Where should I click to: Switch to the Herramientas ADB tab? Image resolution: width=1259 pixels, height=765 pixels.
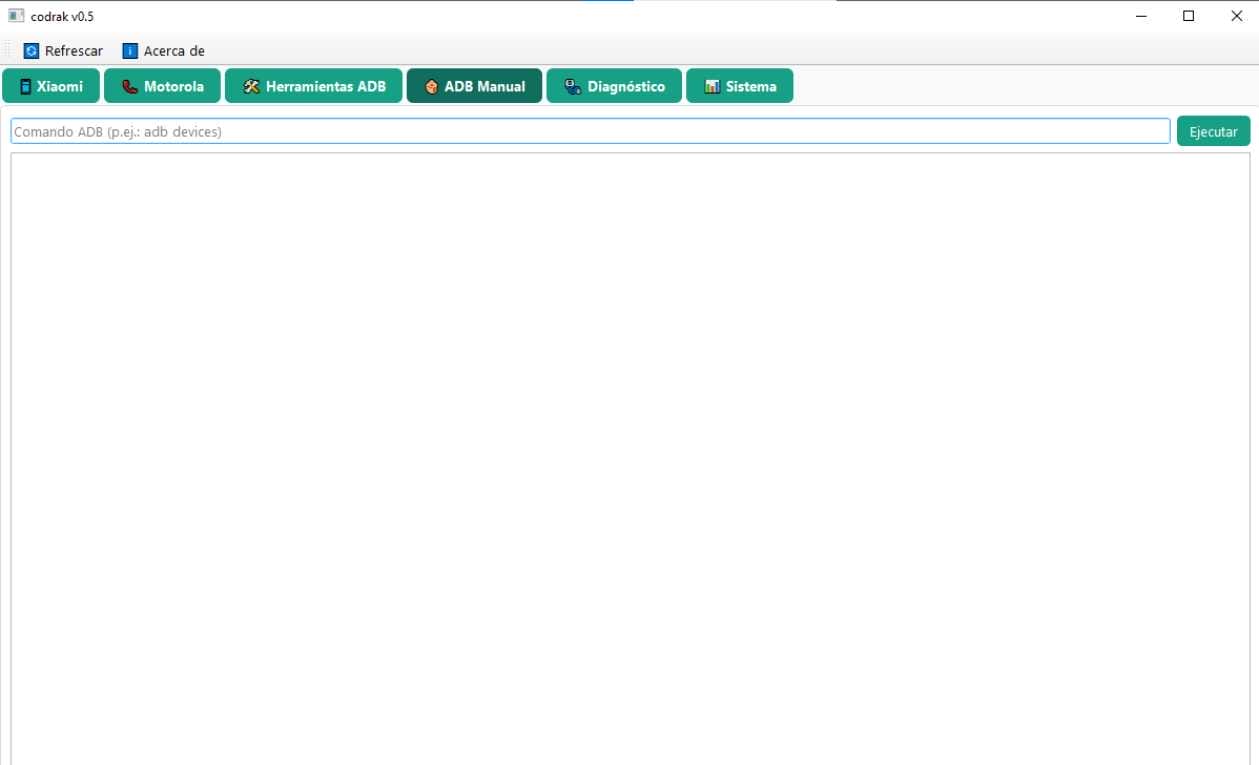(313, 86)
